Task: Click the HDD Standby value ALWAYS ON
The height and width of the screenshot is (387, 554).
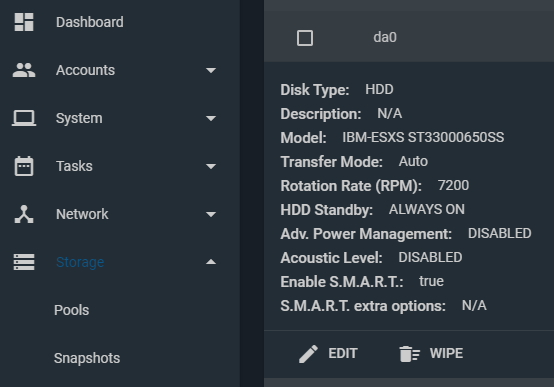Action: (x=427, y=209)
